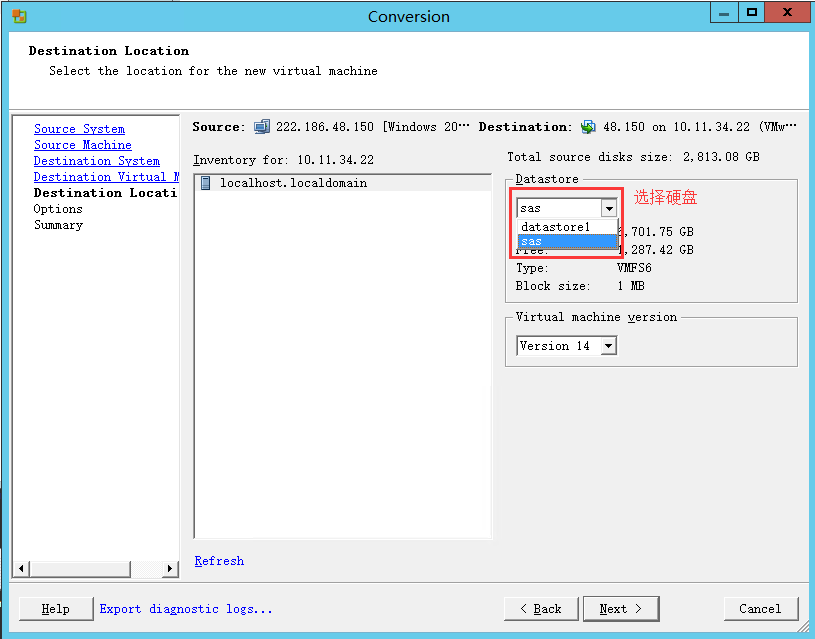
Task: Click the steps panel horizontal scrollbar thumb
Action: point(80,569)
